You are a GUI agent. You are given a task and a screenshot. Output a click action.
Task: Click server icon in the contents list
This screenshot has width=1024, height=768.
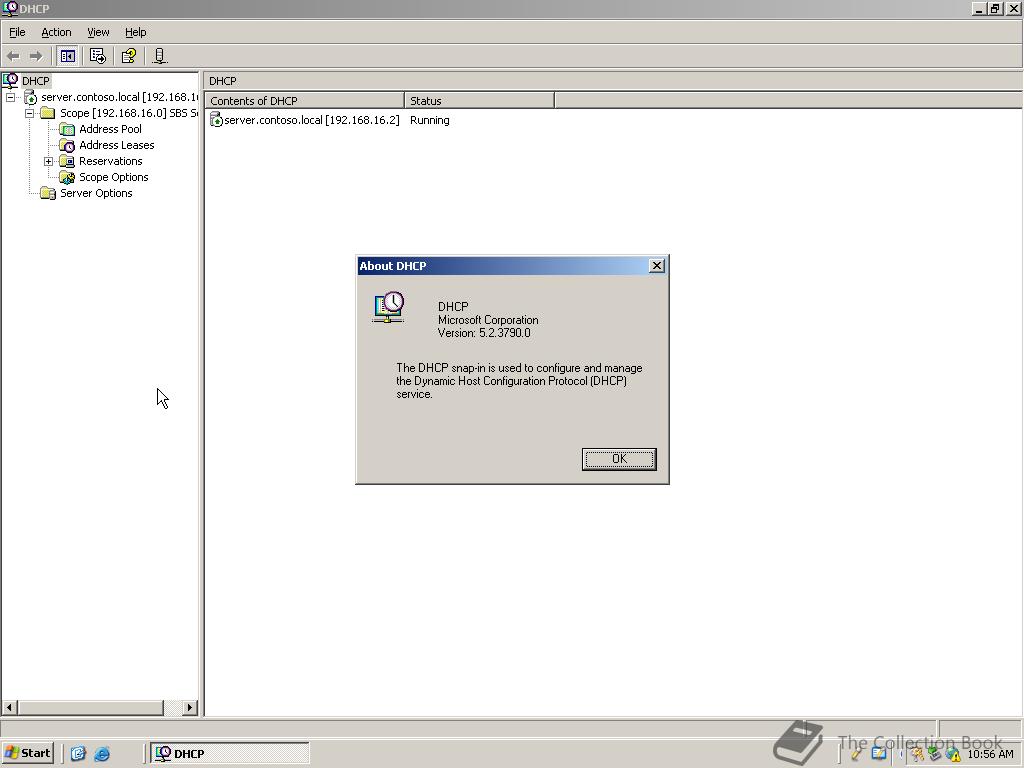(216, 120)
